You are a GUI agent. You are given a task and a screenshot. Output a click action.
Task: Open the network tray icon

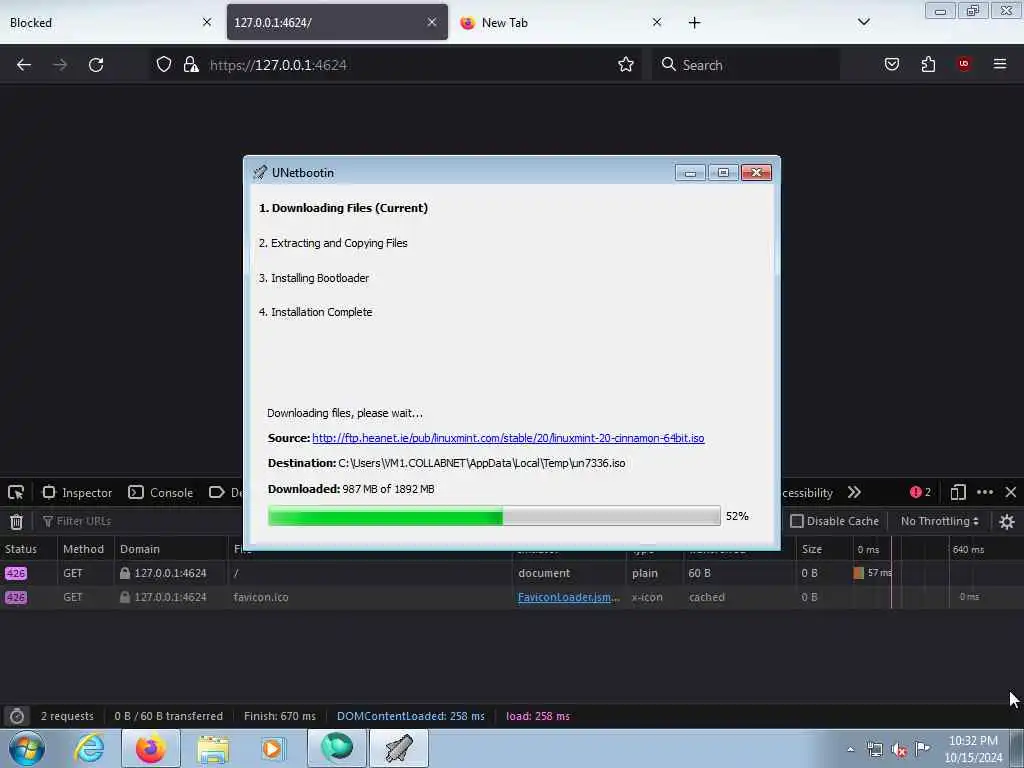(874, 749)
